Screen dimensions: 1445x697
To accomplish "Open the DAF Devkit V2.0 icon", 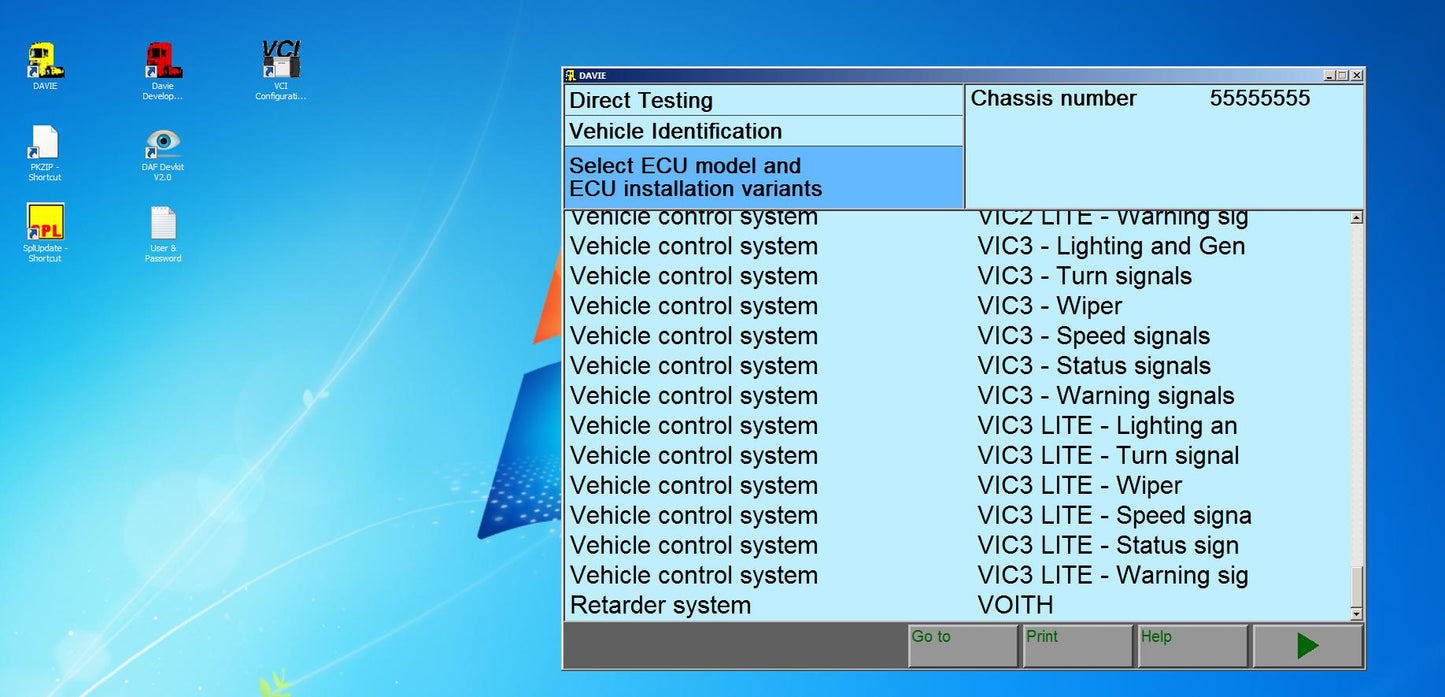I will pyautogui.click(x=161, y=145).
